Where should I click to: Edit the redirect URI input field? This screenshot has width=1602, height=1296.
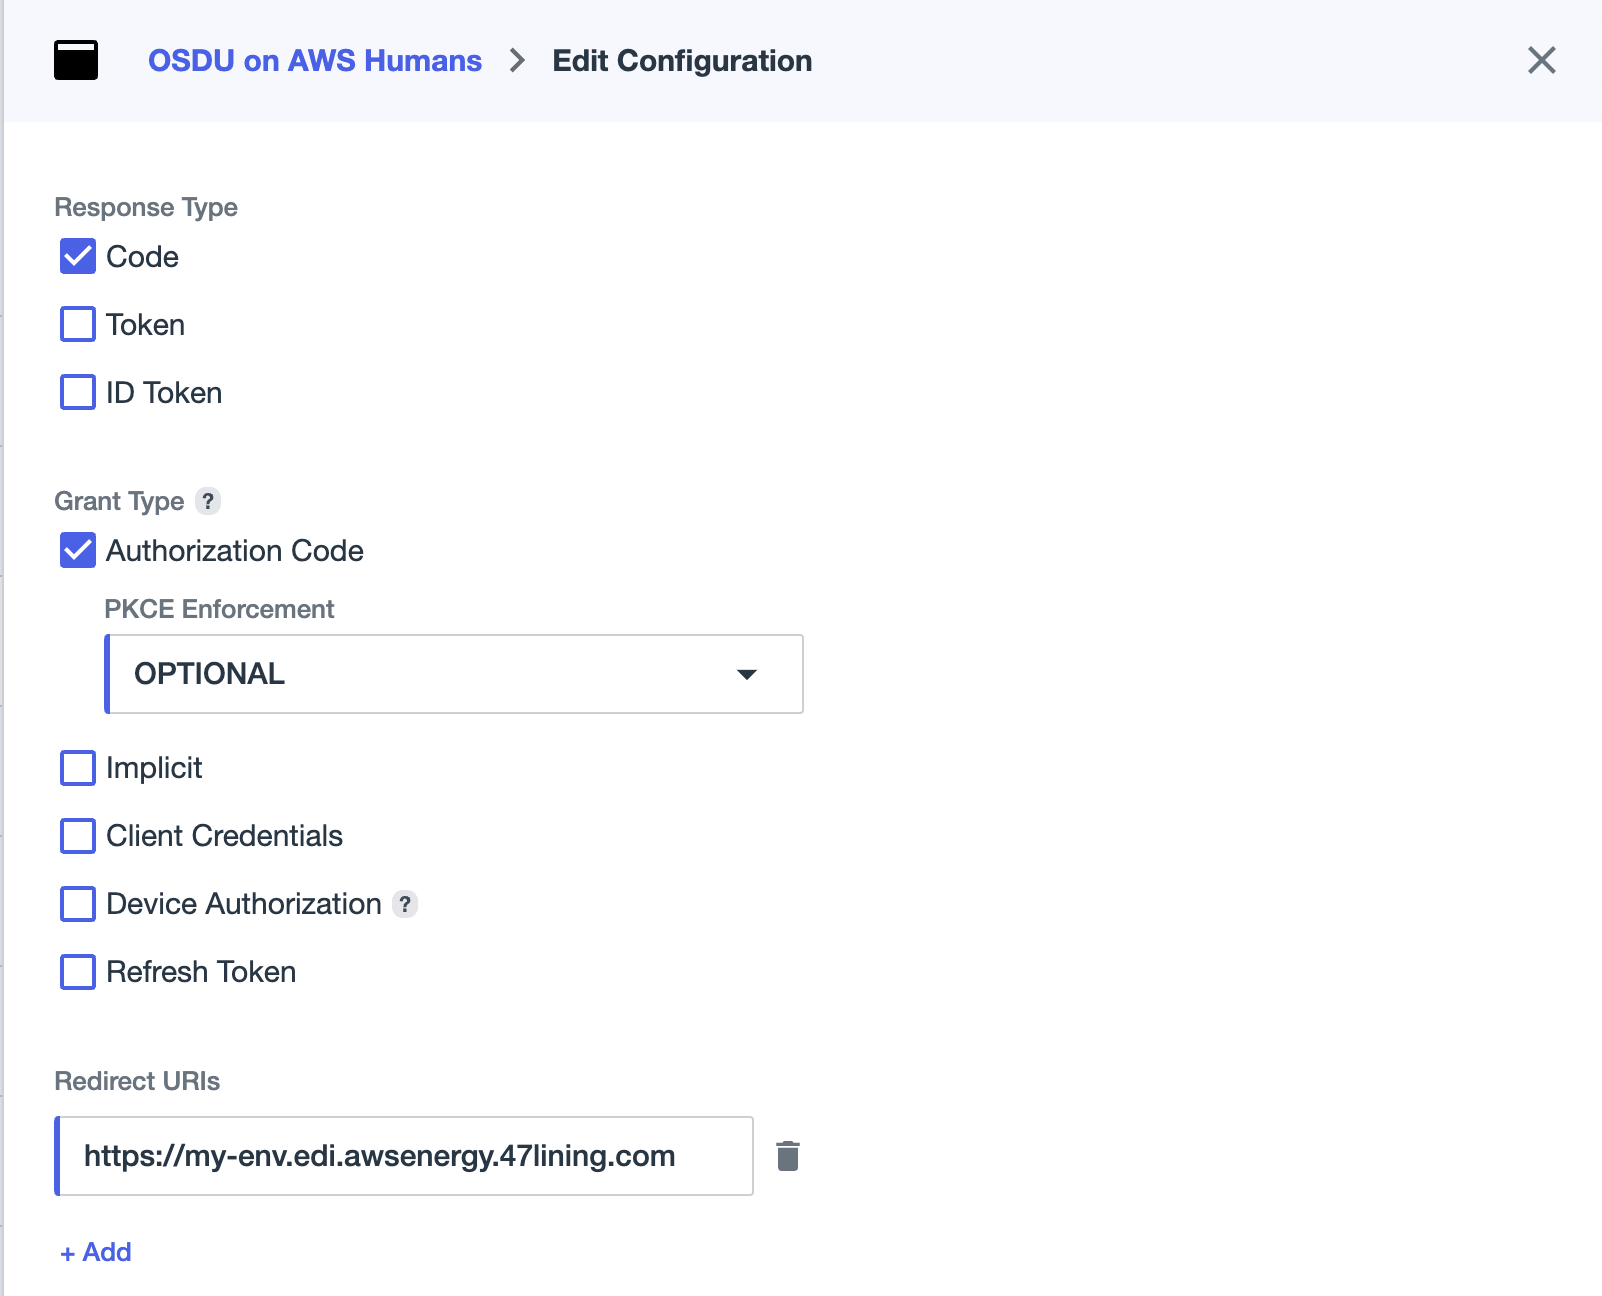pyautogui.click(x=404, y=1156)
